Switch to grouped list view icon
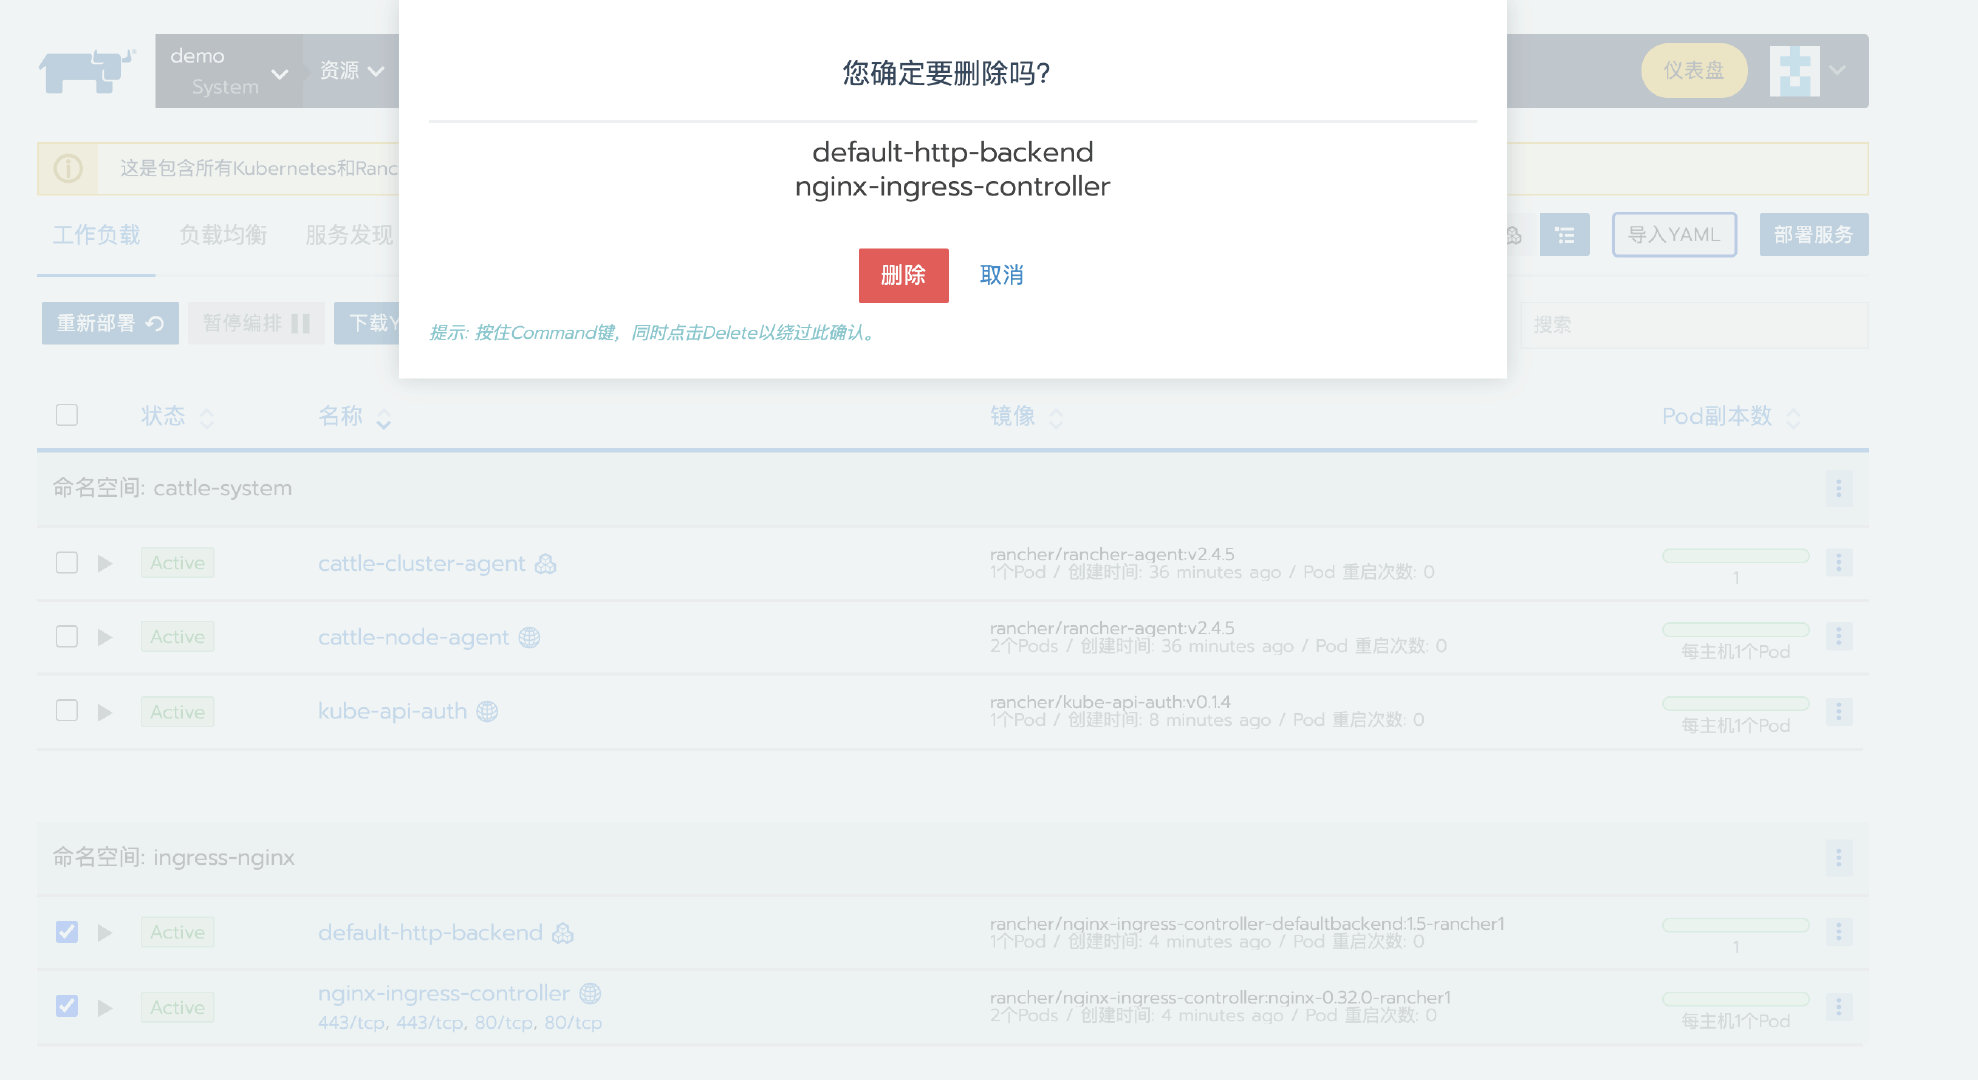1978x1080 pixels. click(1564, 235)
